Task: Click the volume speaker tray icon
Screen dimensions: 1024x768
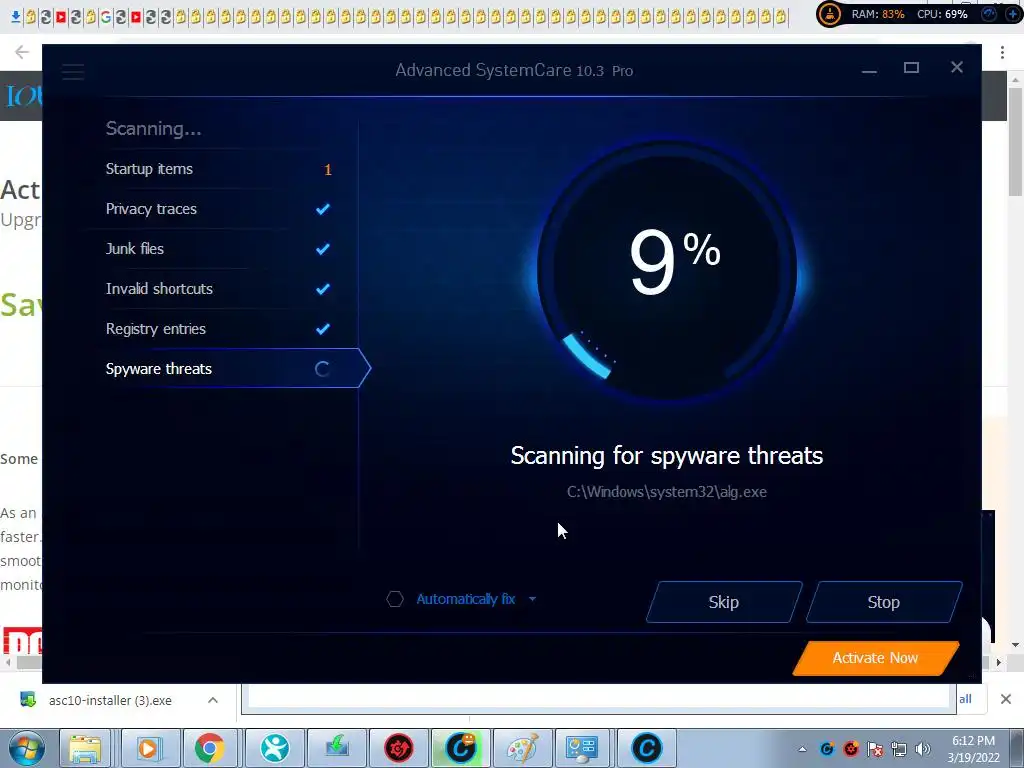Action: pyautogui.click(x=923, y=749)
